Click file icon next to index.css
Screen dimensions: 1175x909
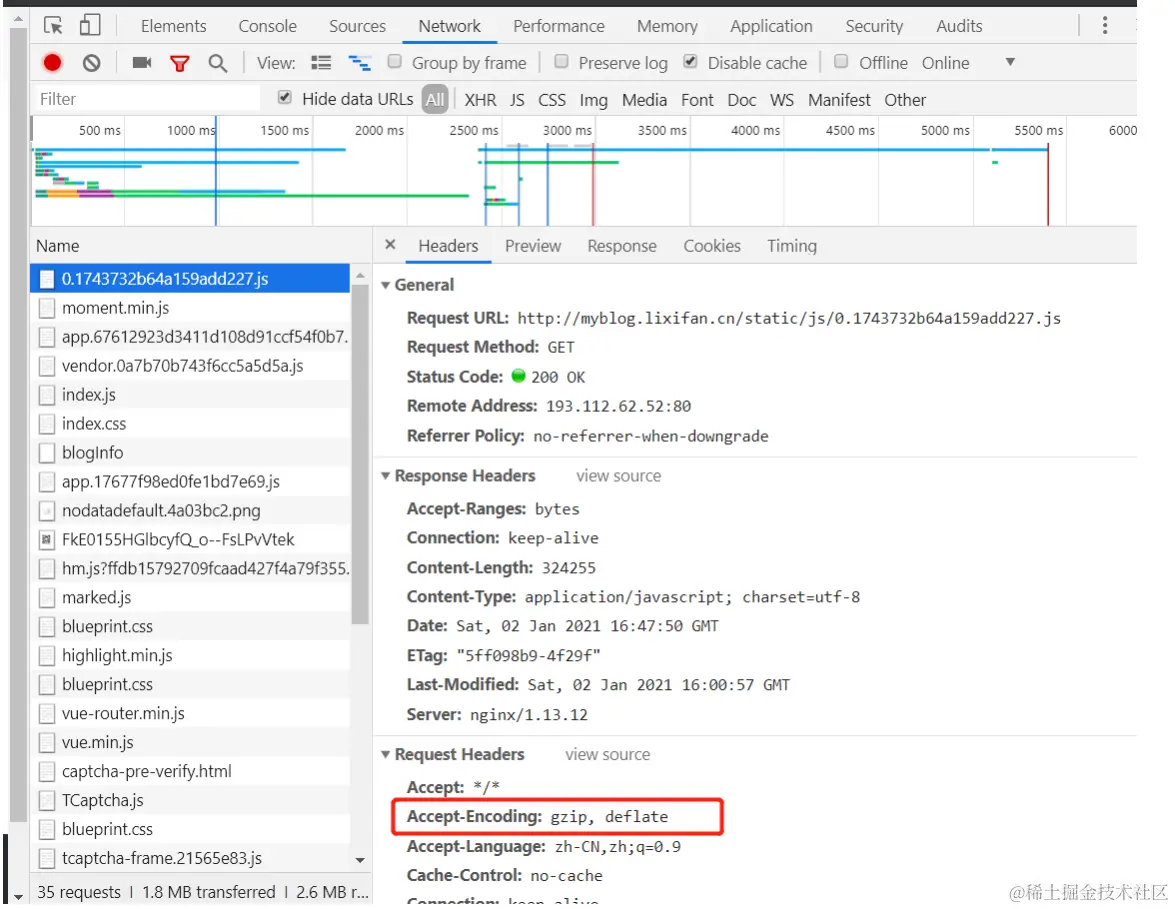coord(46,424)
